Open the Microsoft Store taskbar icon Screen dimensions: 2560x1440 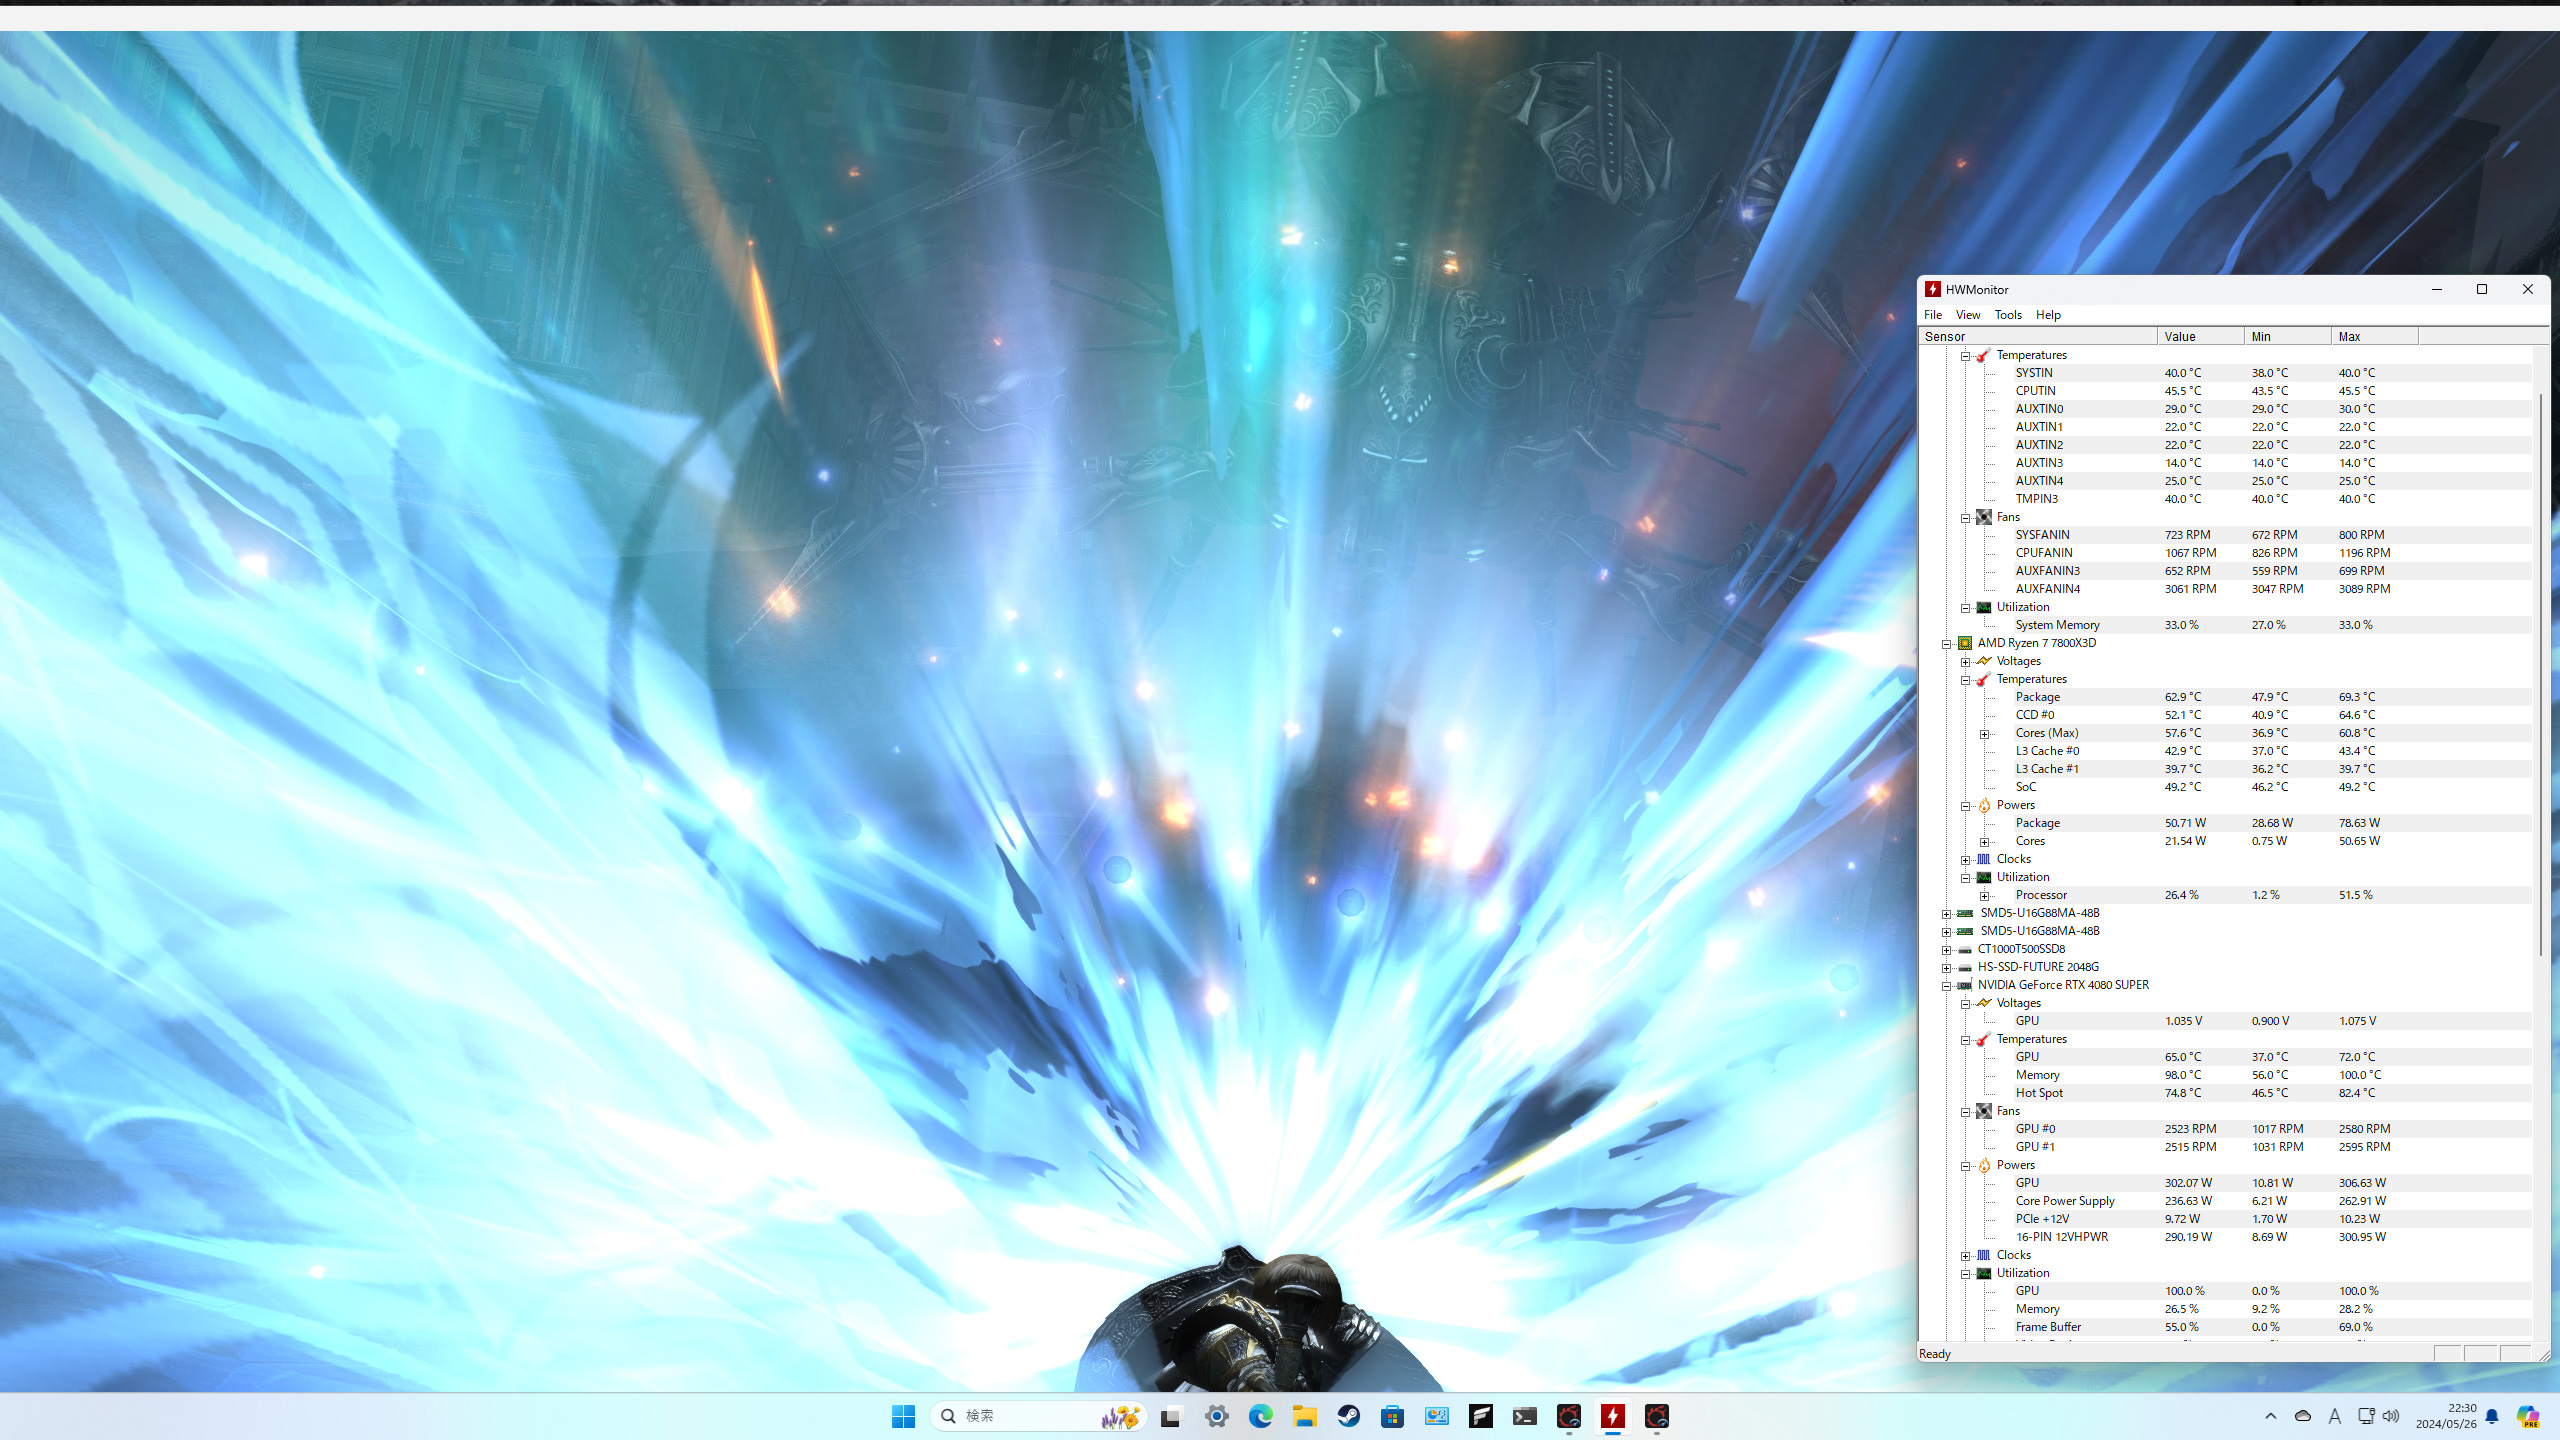point(1392,1416)
